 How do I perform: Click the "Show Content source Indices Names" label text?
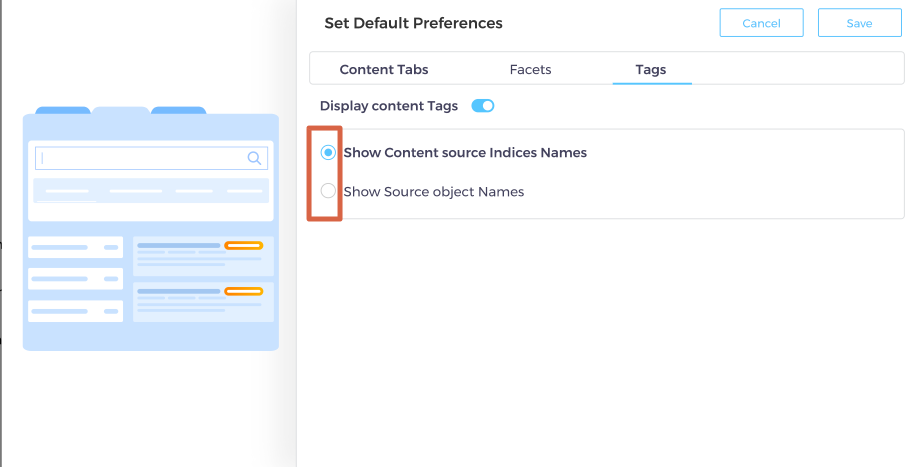click(465, 153)
